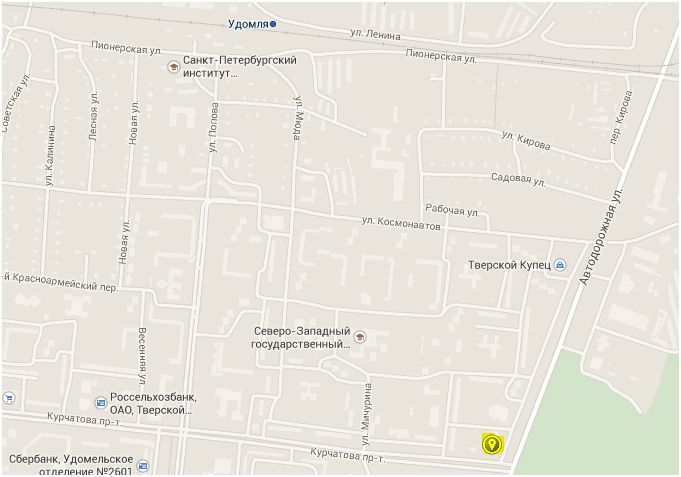Viewport: 681px width, 477px height.
Task: Click the ул. Космонавтов street label
Action: point(401,224)
